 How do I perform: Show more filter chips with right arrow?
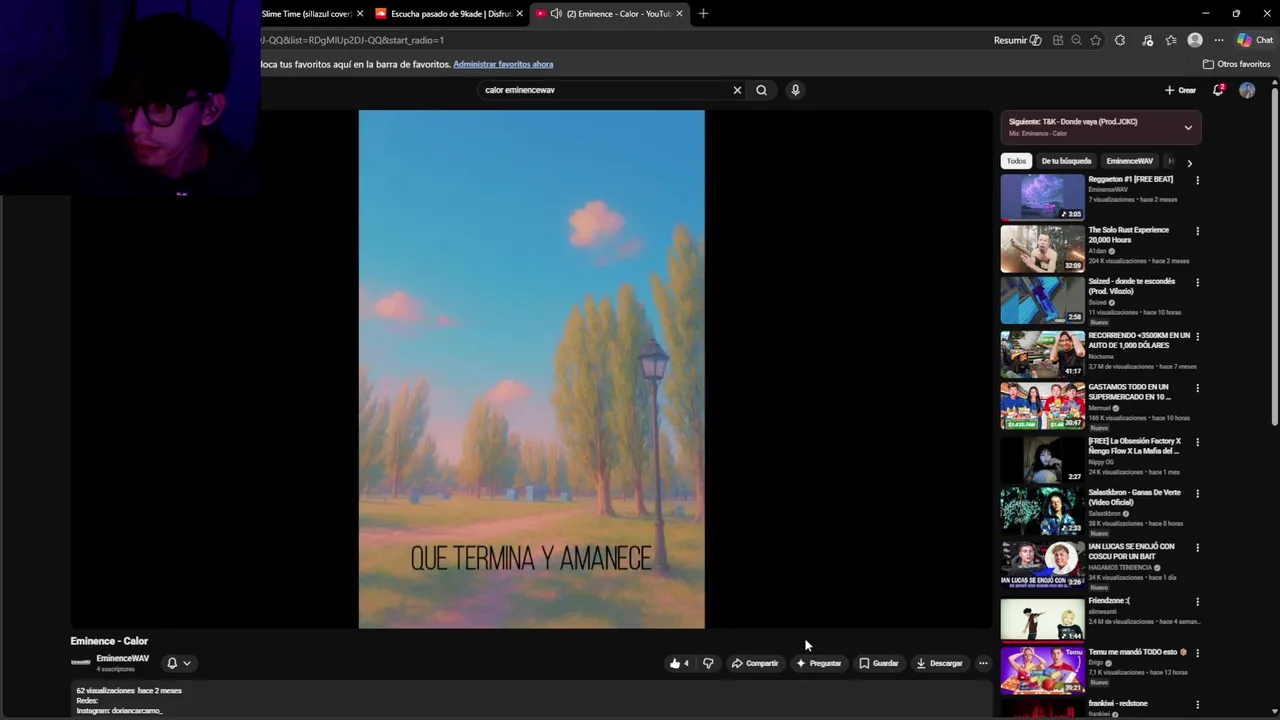(x=1189, y=162)
